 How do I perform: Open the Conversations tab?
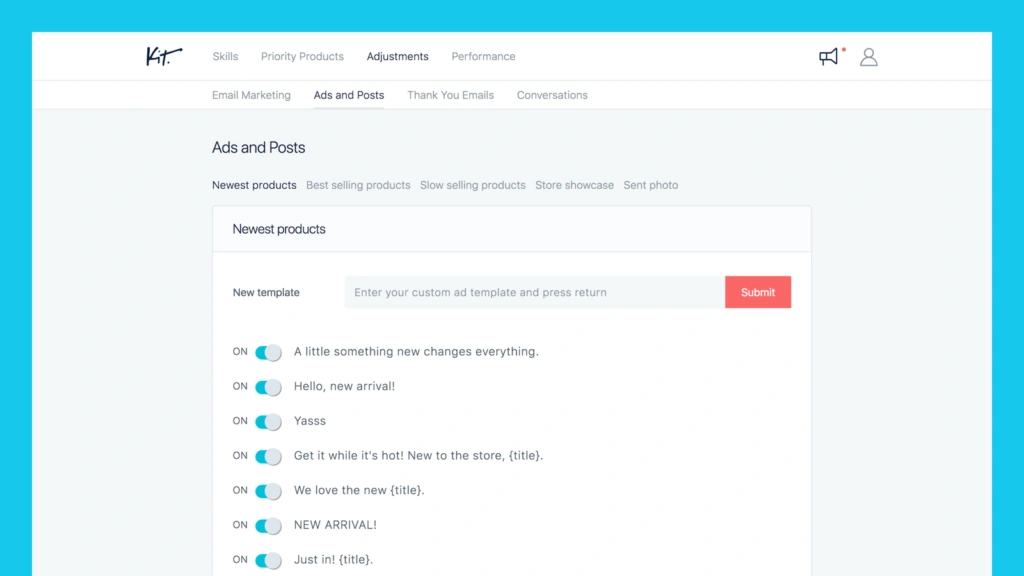point(552,96)
